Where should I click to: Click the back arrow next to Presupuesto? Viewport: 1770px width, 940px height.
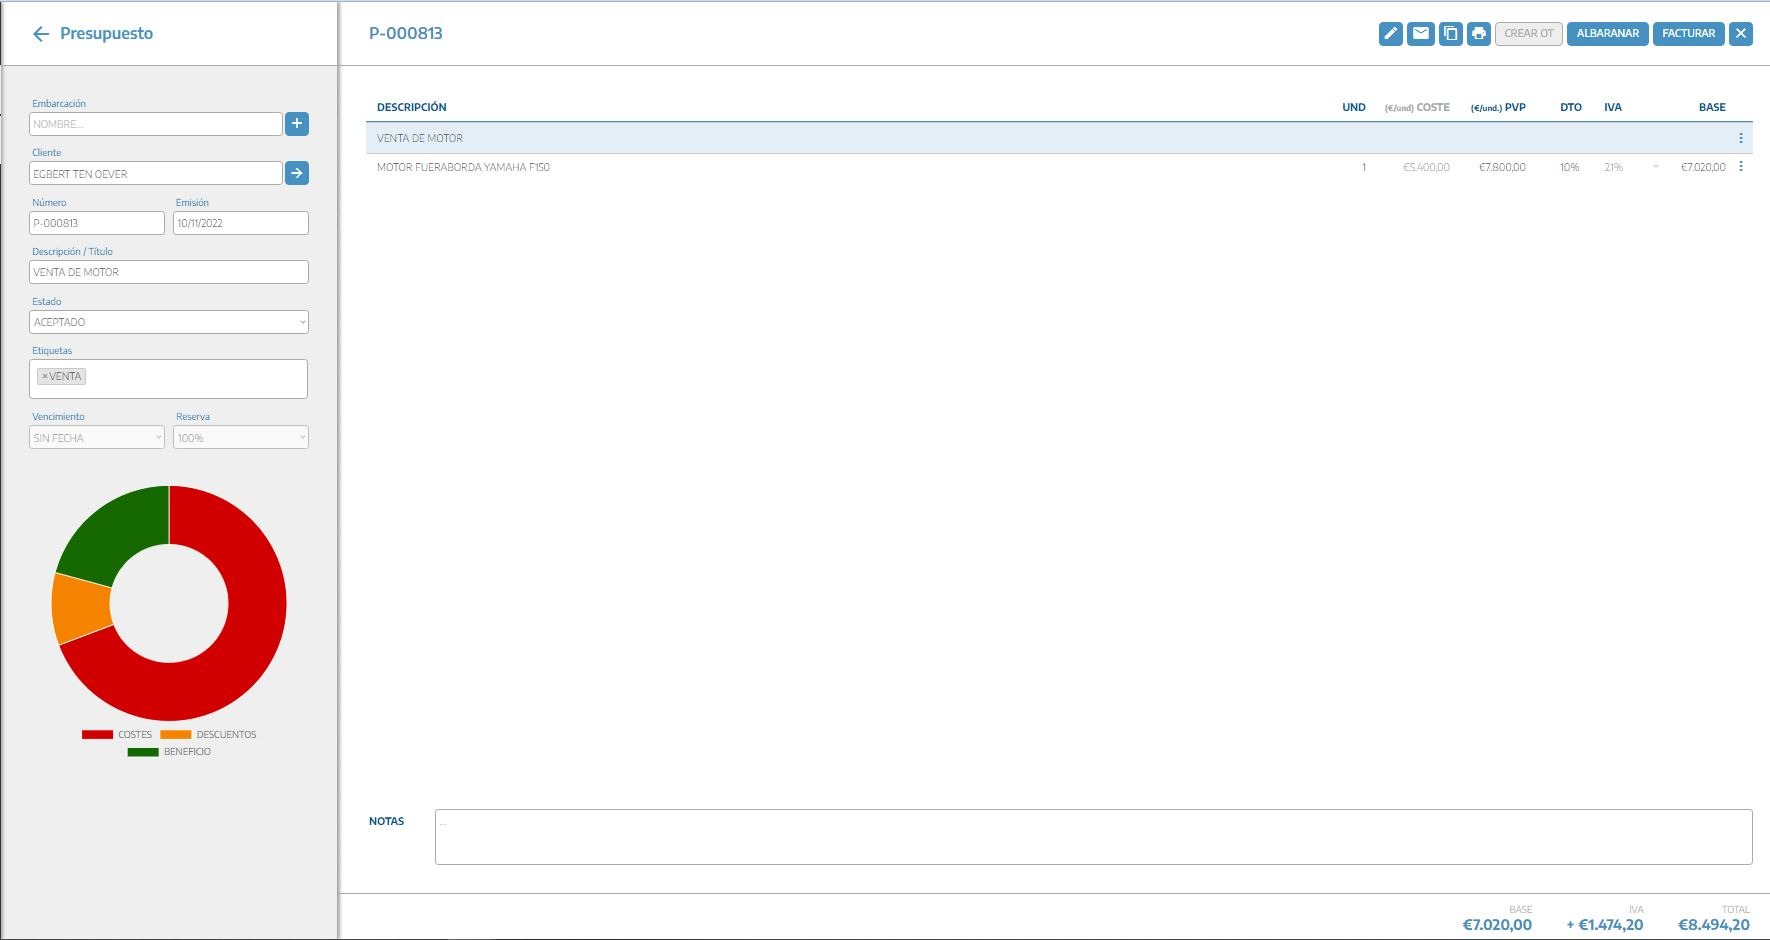[41, 34]
